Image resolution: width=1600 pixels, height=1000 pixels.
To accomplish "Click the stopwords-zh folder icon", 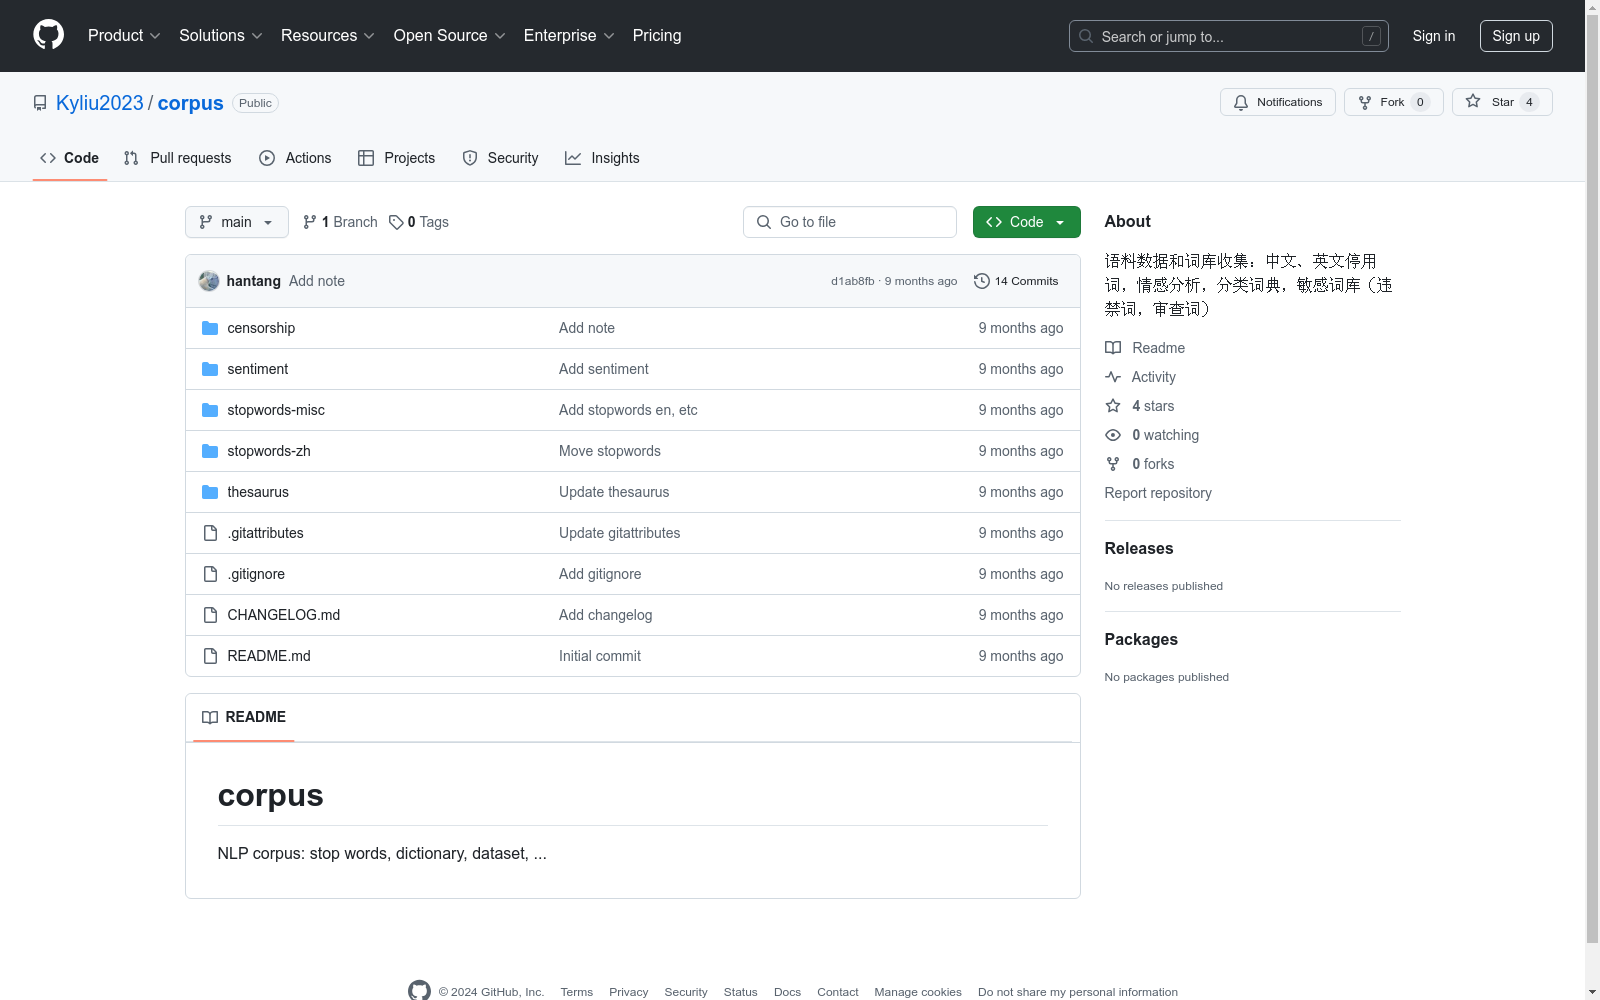I will 210,451.
